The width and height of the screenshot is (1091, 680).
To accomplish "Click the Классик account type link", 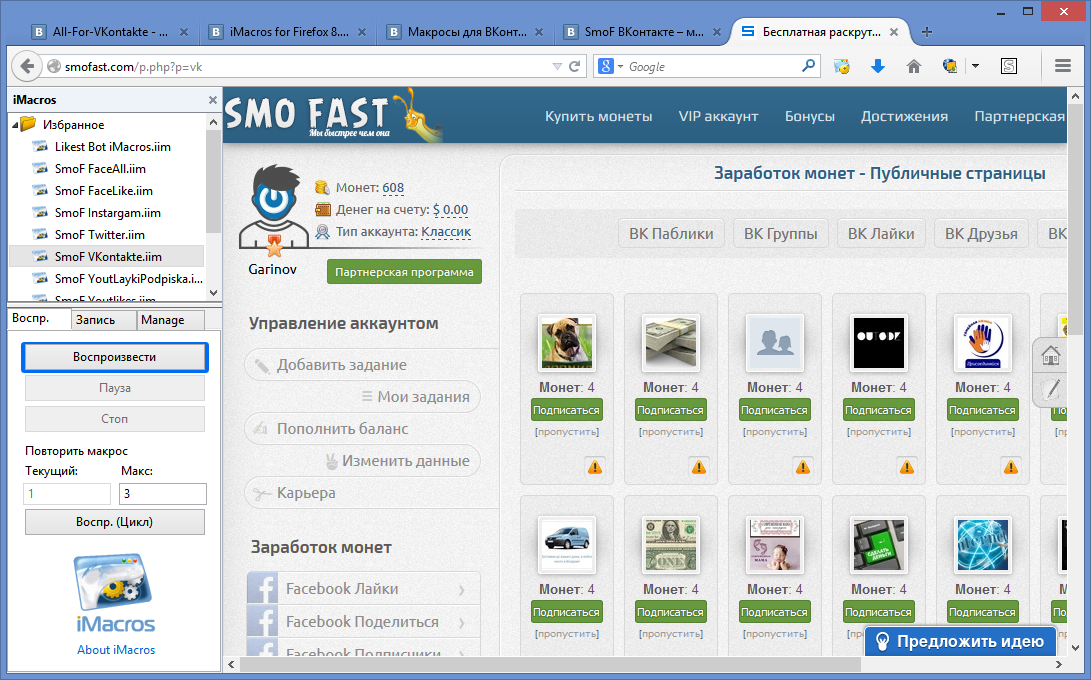I will coord(446,232).
